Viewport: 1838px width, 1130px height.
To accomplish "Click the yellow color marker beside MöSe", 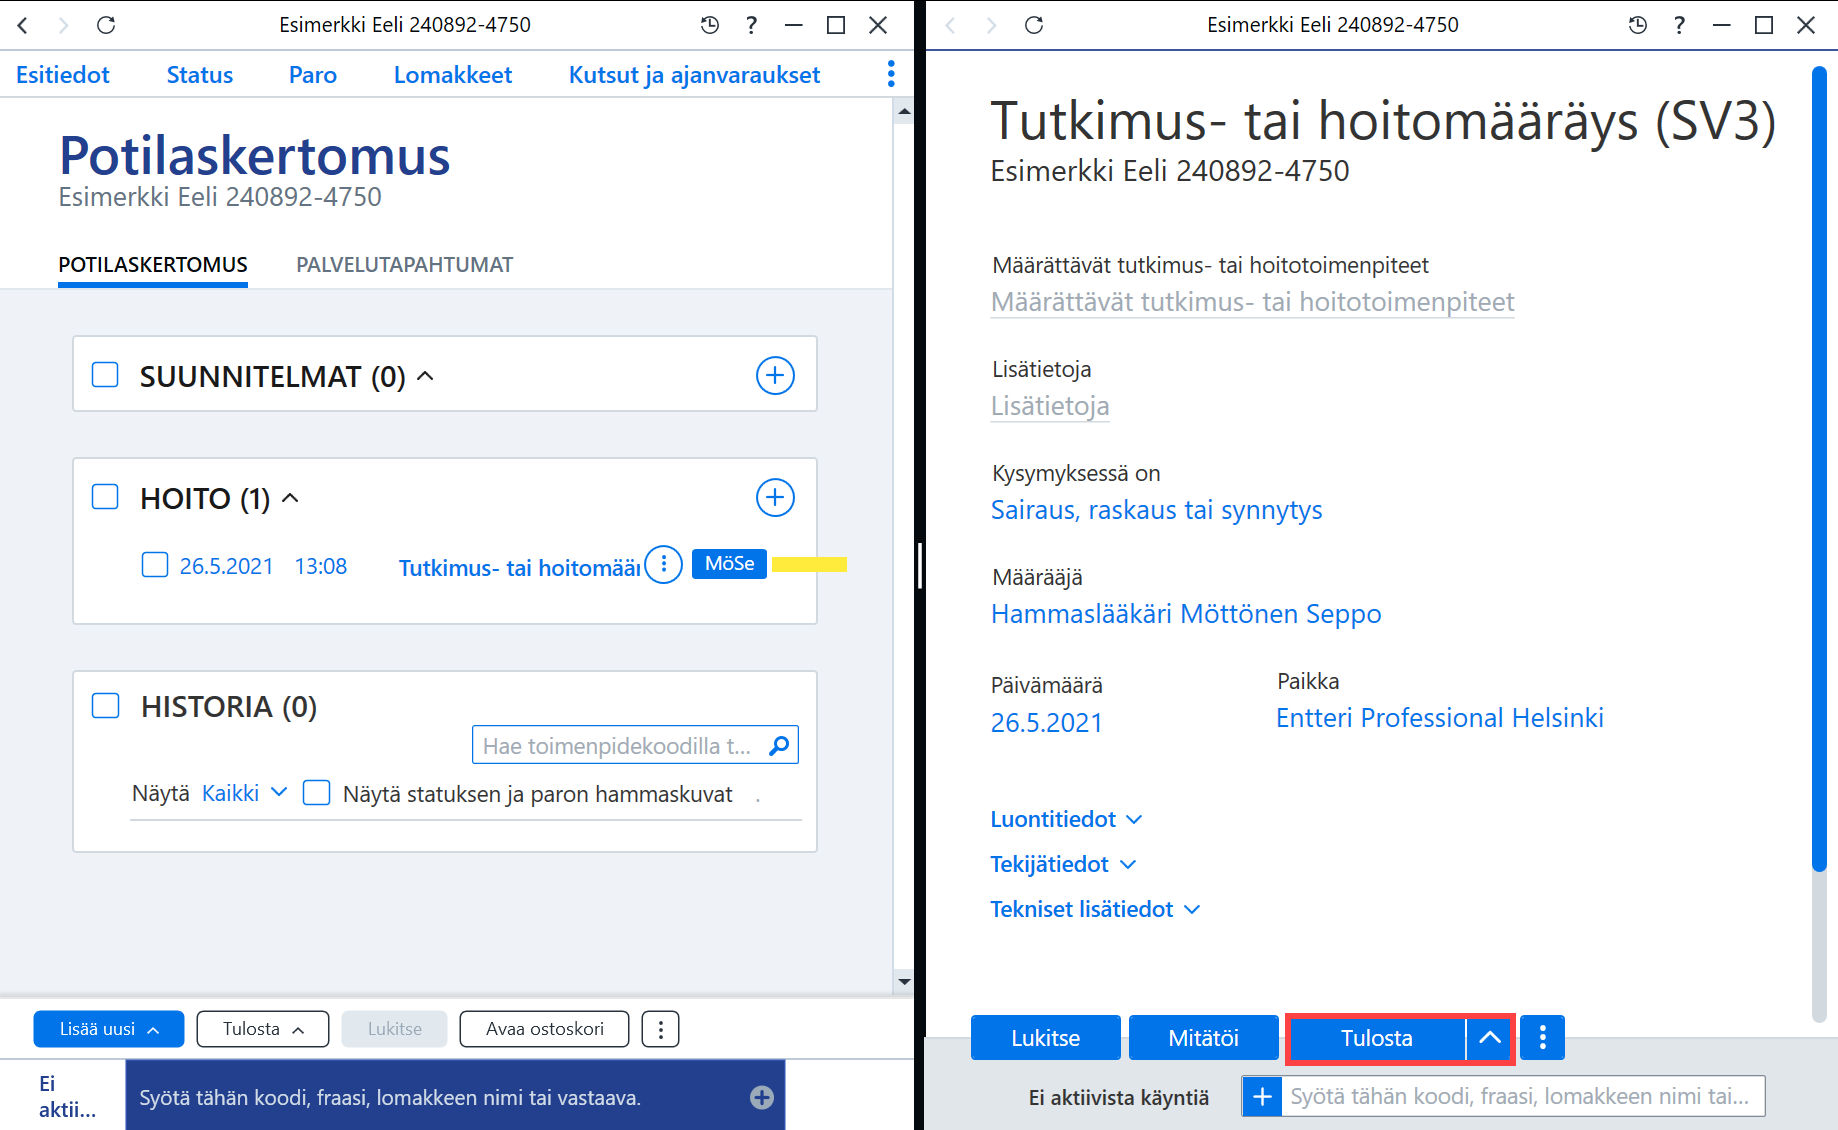I will tap(809, 565).
